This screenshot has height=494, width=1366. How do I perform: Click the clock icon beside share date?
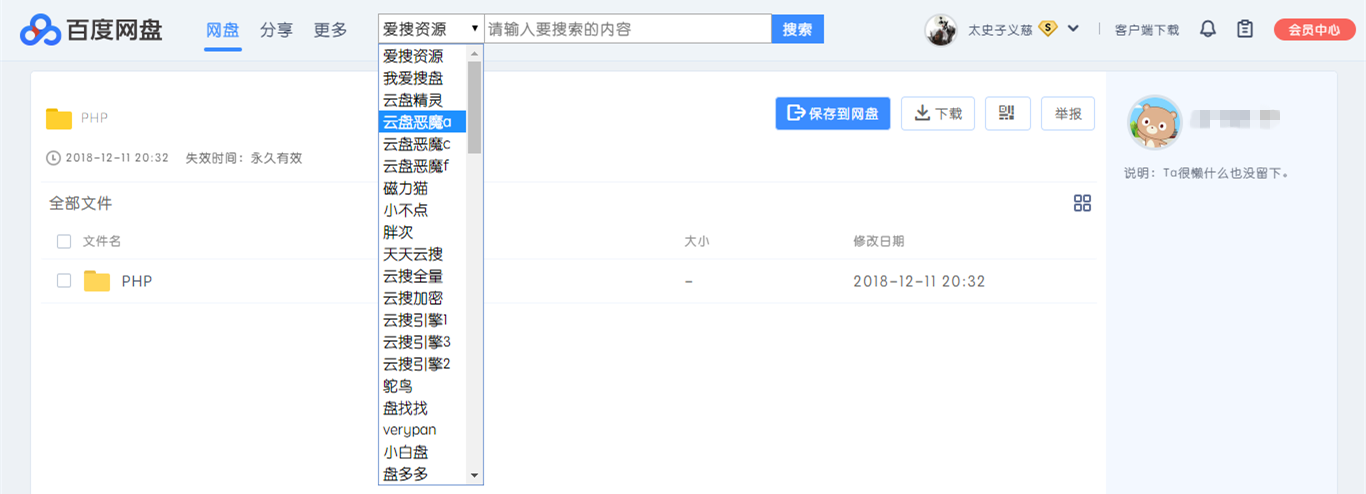coord(54,158)
